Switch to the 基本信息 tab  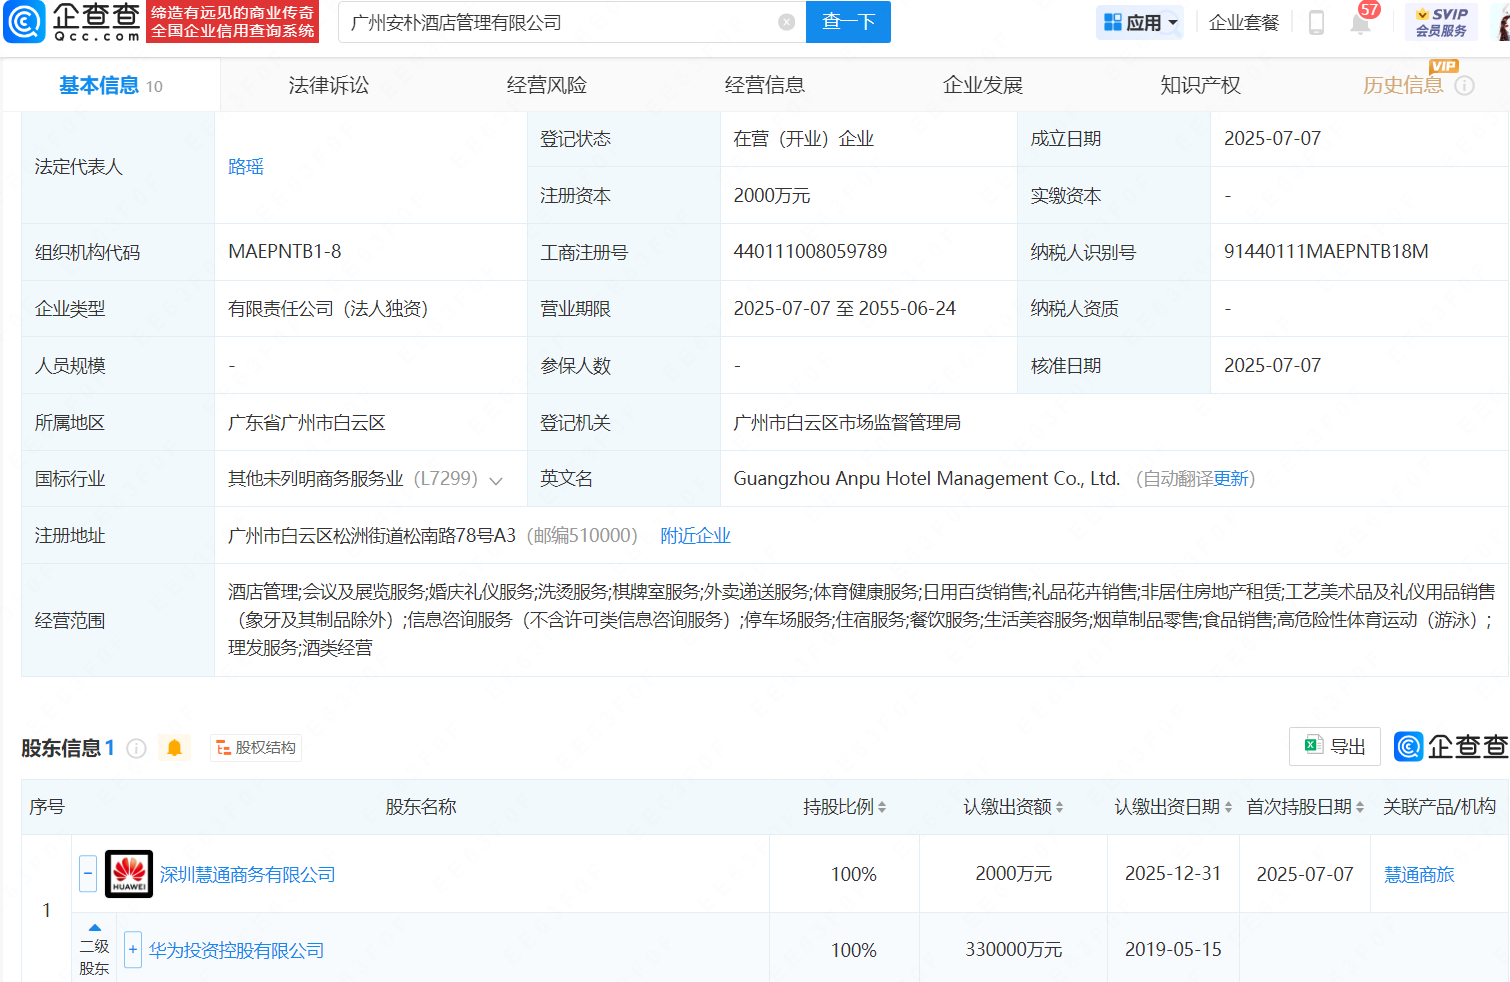[110, 86]
